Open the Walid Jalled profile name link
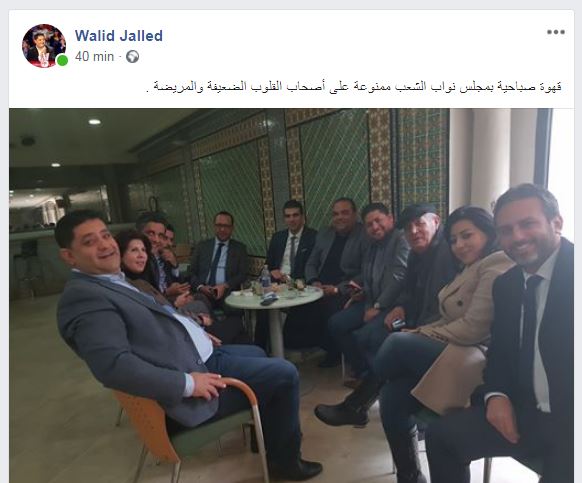Viewport: 582px width, 483px height. (119, 36)
